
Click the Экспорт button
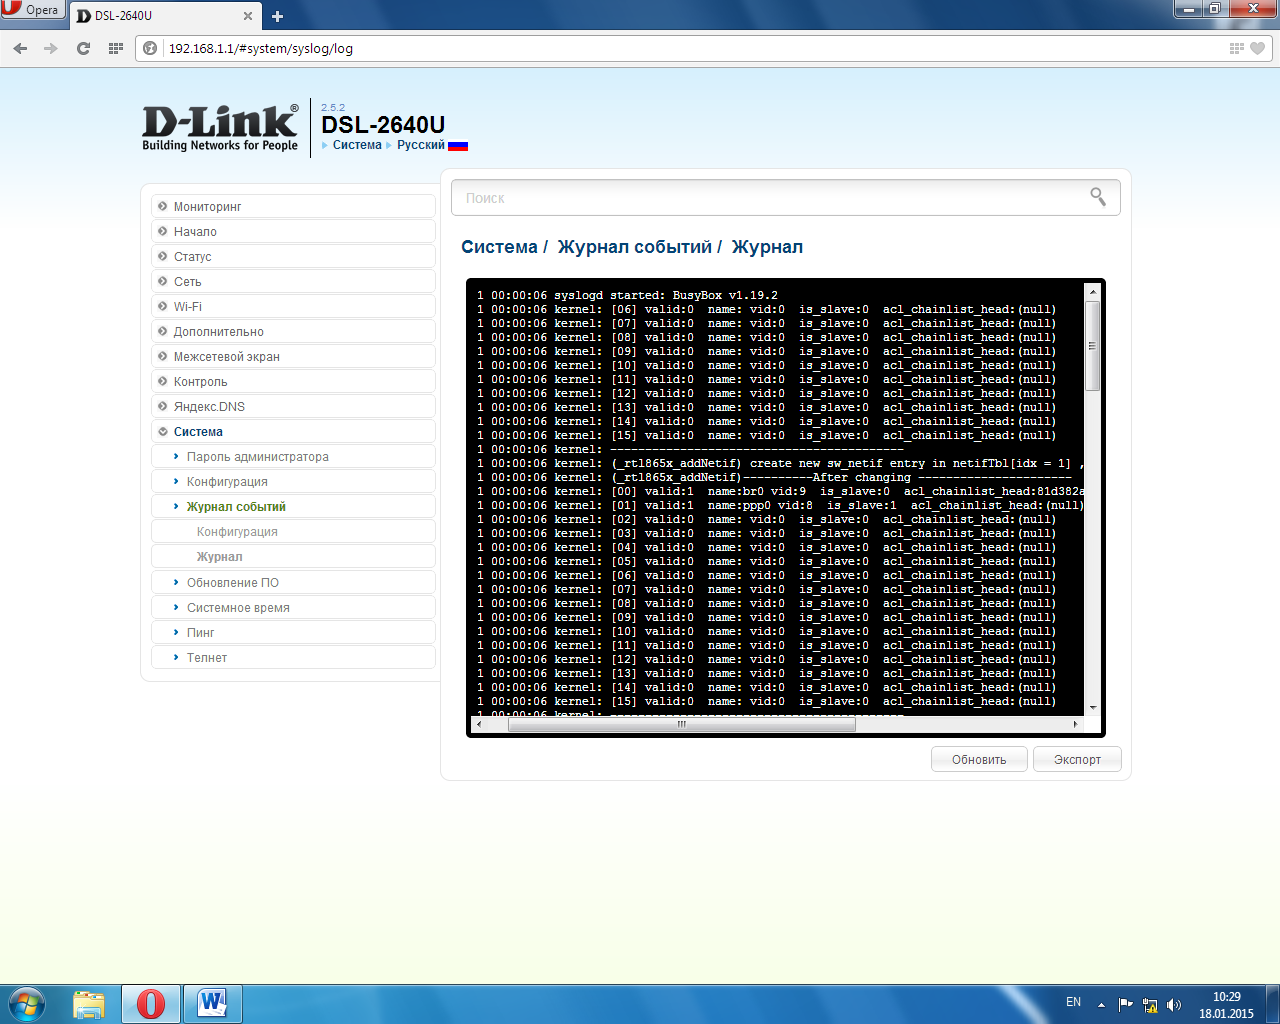pos(1077,760)
